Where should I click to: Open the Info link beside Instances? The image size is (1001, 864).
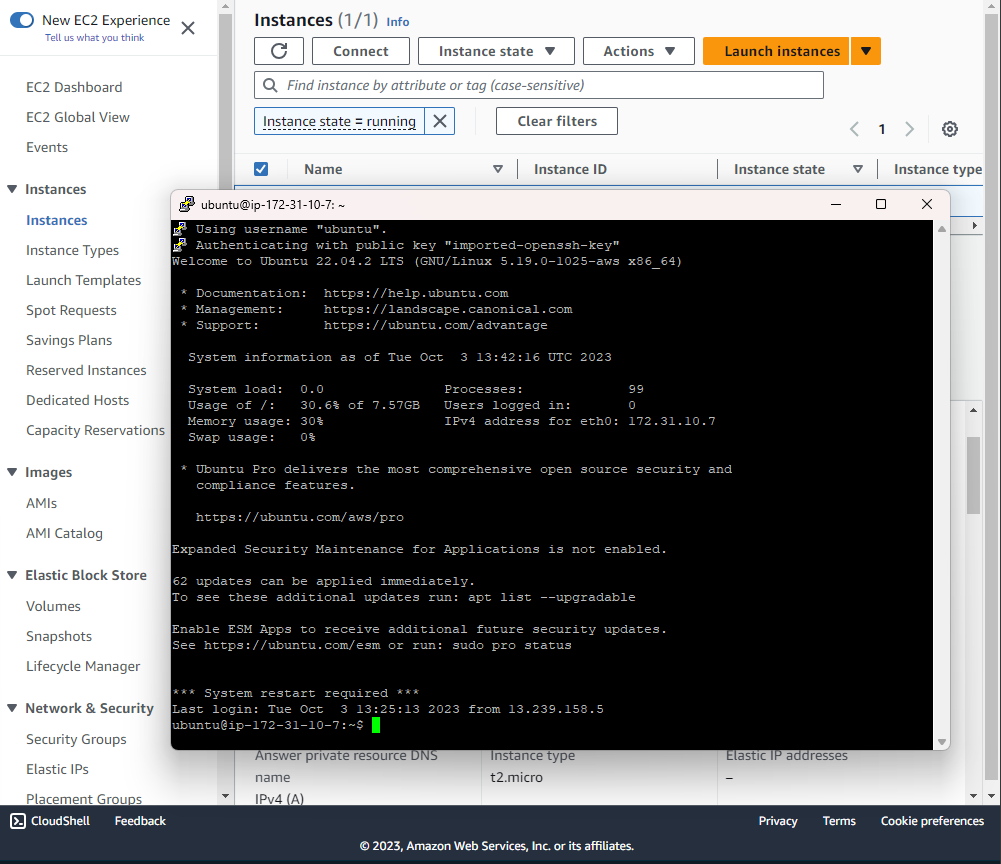[x=397, y=22]
